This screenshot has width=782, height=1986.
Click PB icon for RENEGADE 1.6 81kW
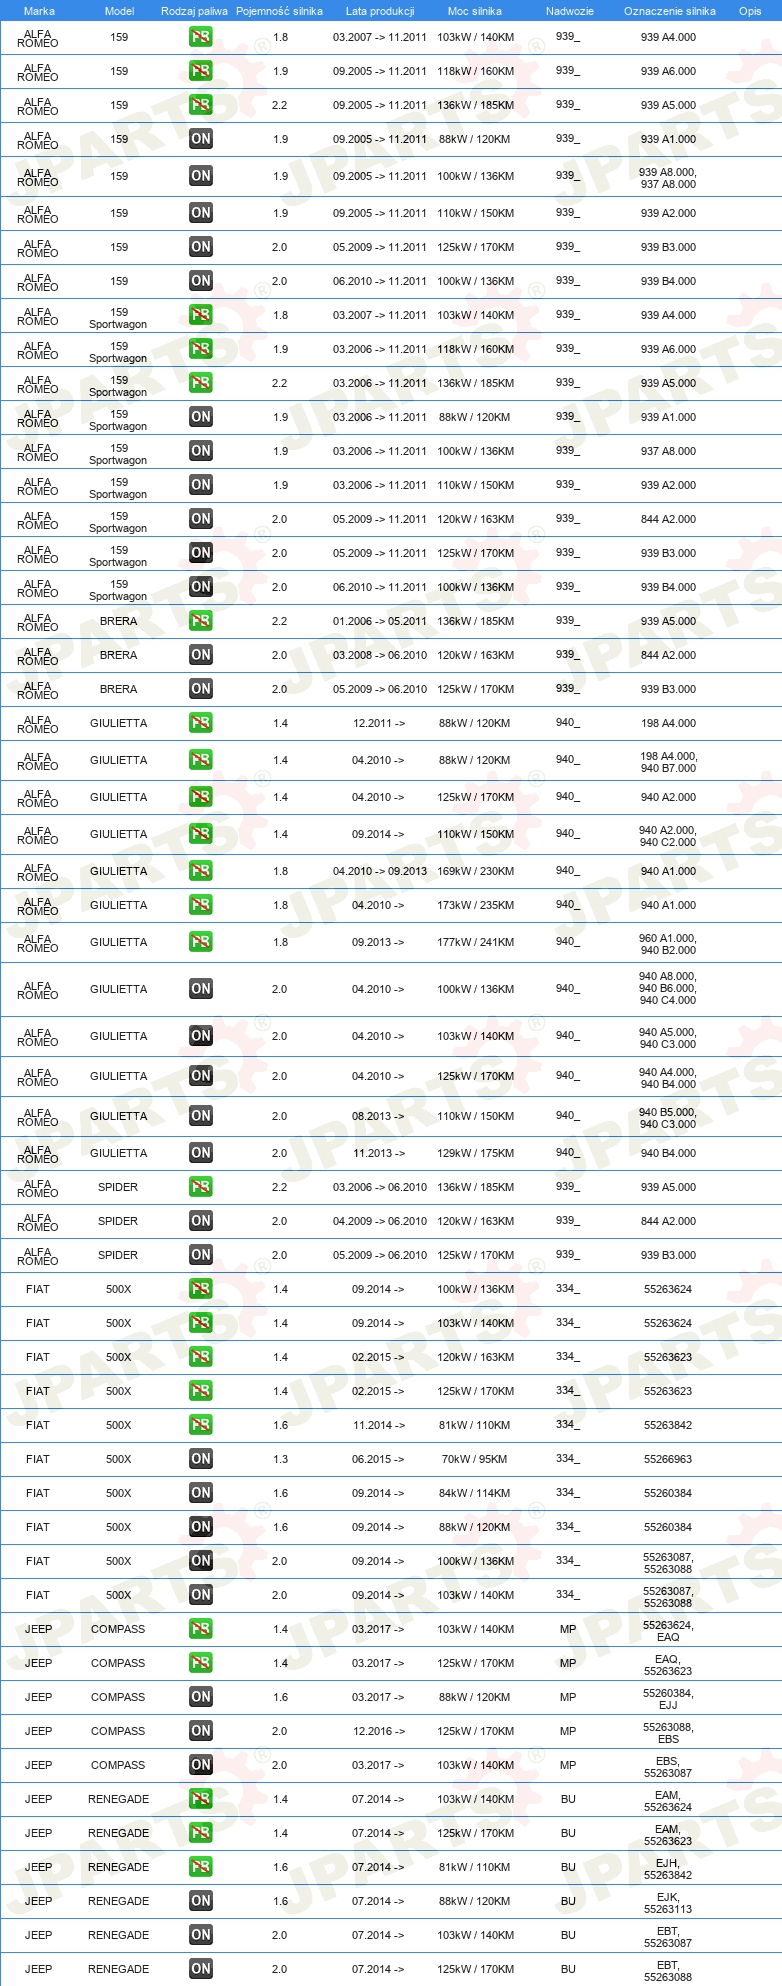[201, 1867]
